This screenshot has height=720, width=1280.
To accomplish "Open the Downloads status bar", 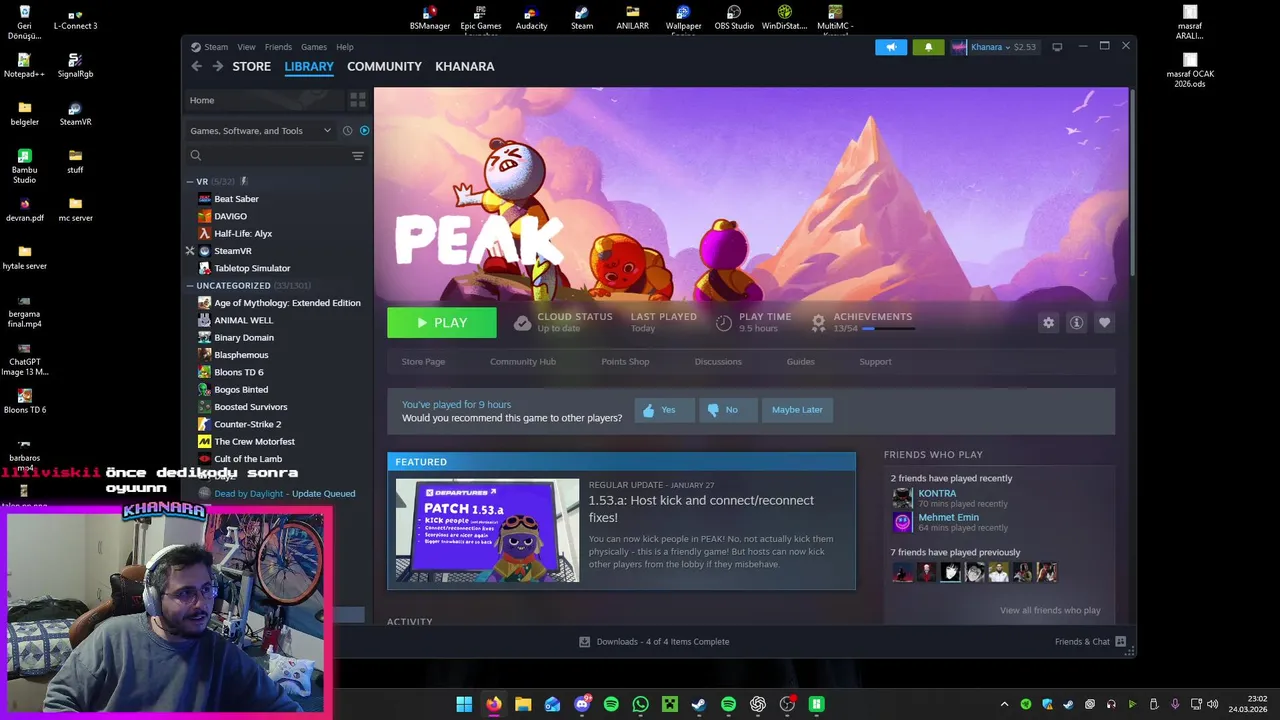I will point(654,642).
